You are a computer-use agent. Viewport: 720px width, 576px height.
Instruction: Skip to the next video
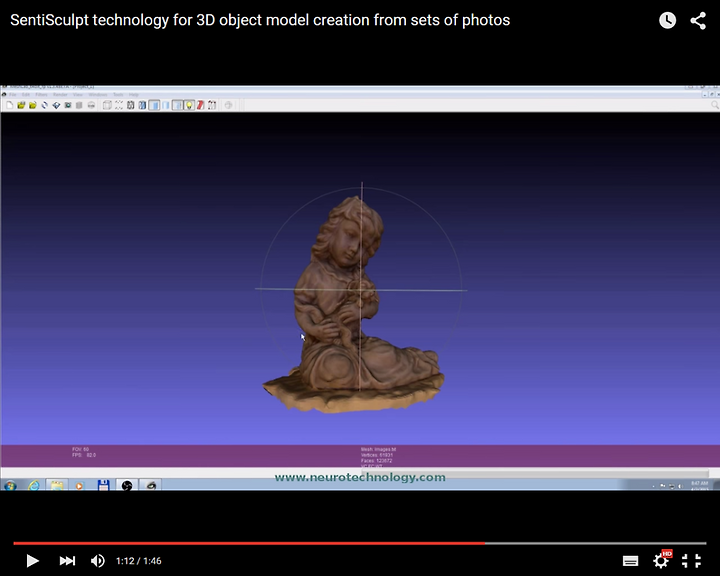(x=67, y=560)
